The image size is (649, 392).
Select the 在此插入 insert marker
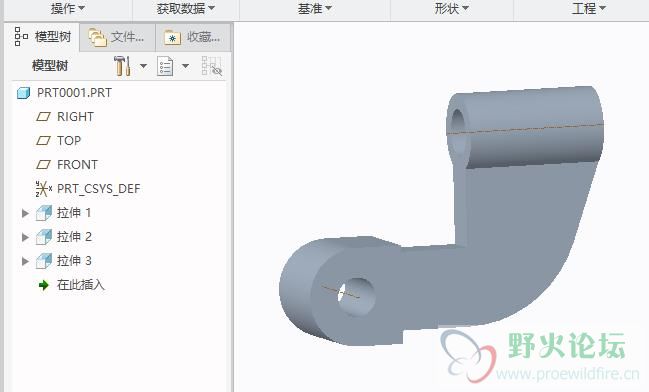tap(81, 285)
